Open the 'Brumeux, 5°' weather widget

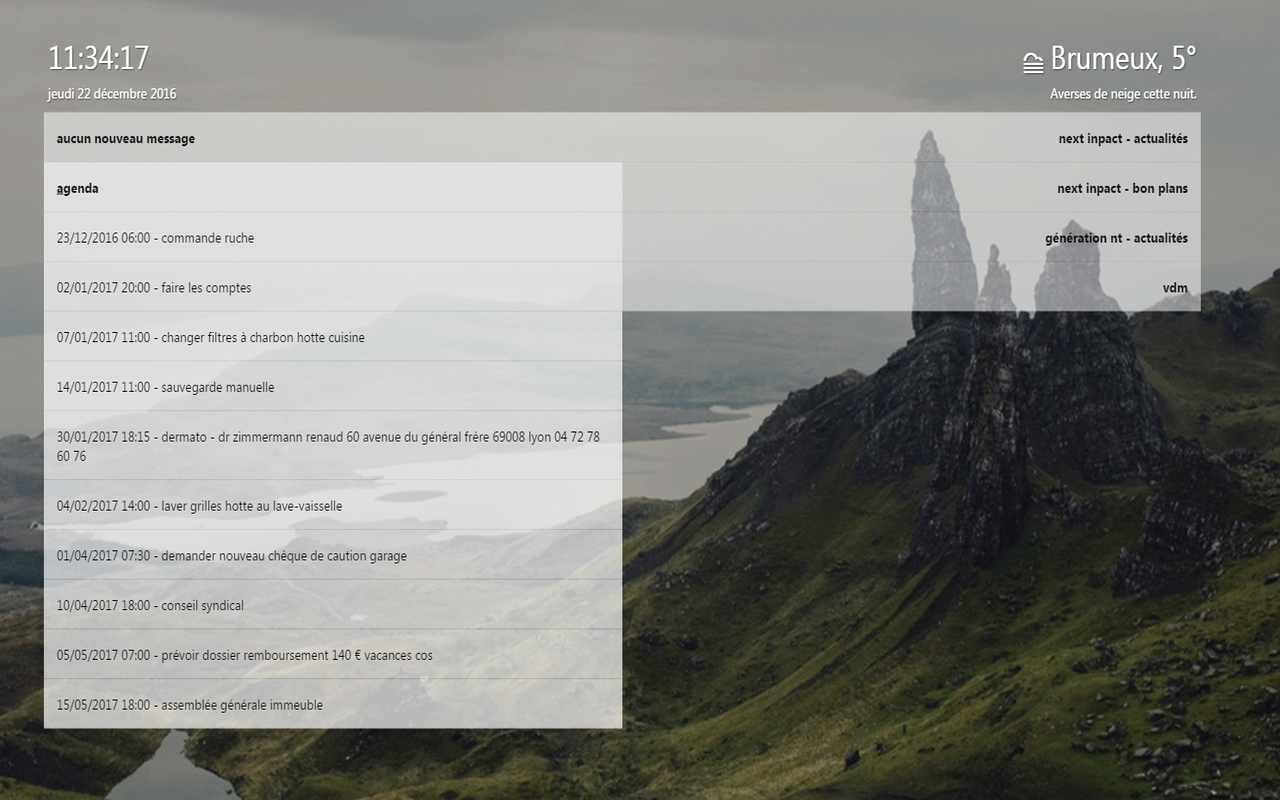pos(1123,59)
